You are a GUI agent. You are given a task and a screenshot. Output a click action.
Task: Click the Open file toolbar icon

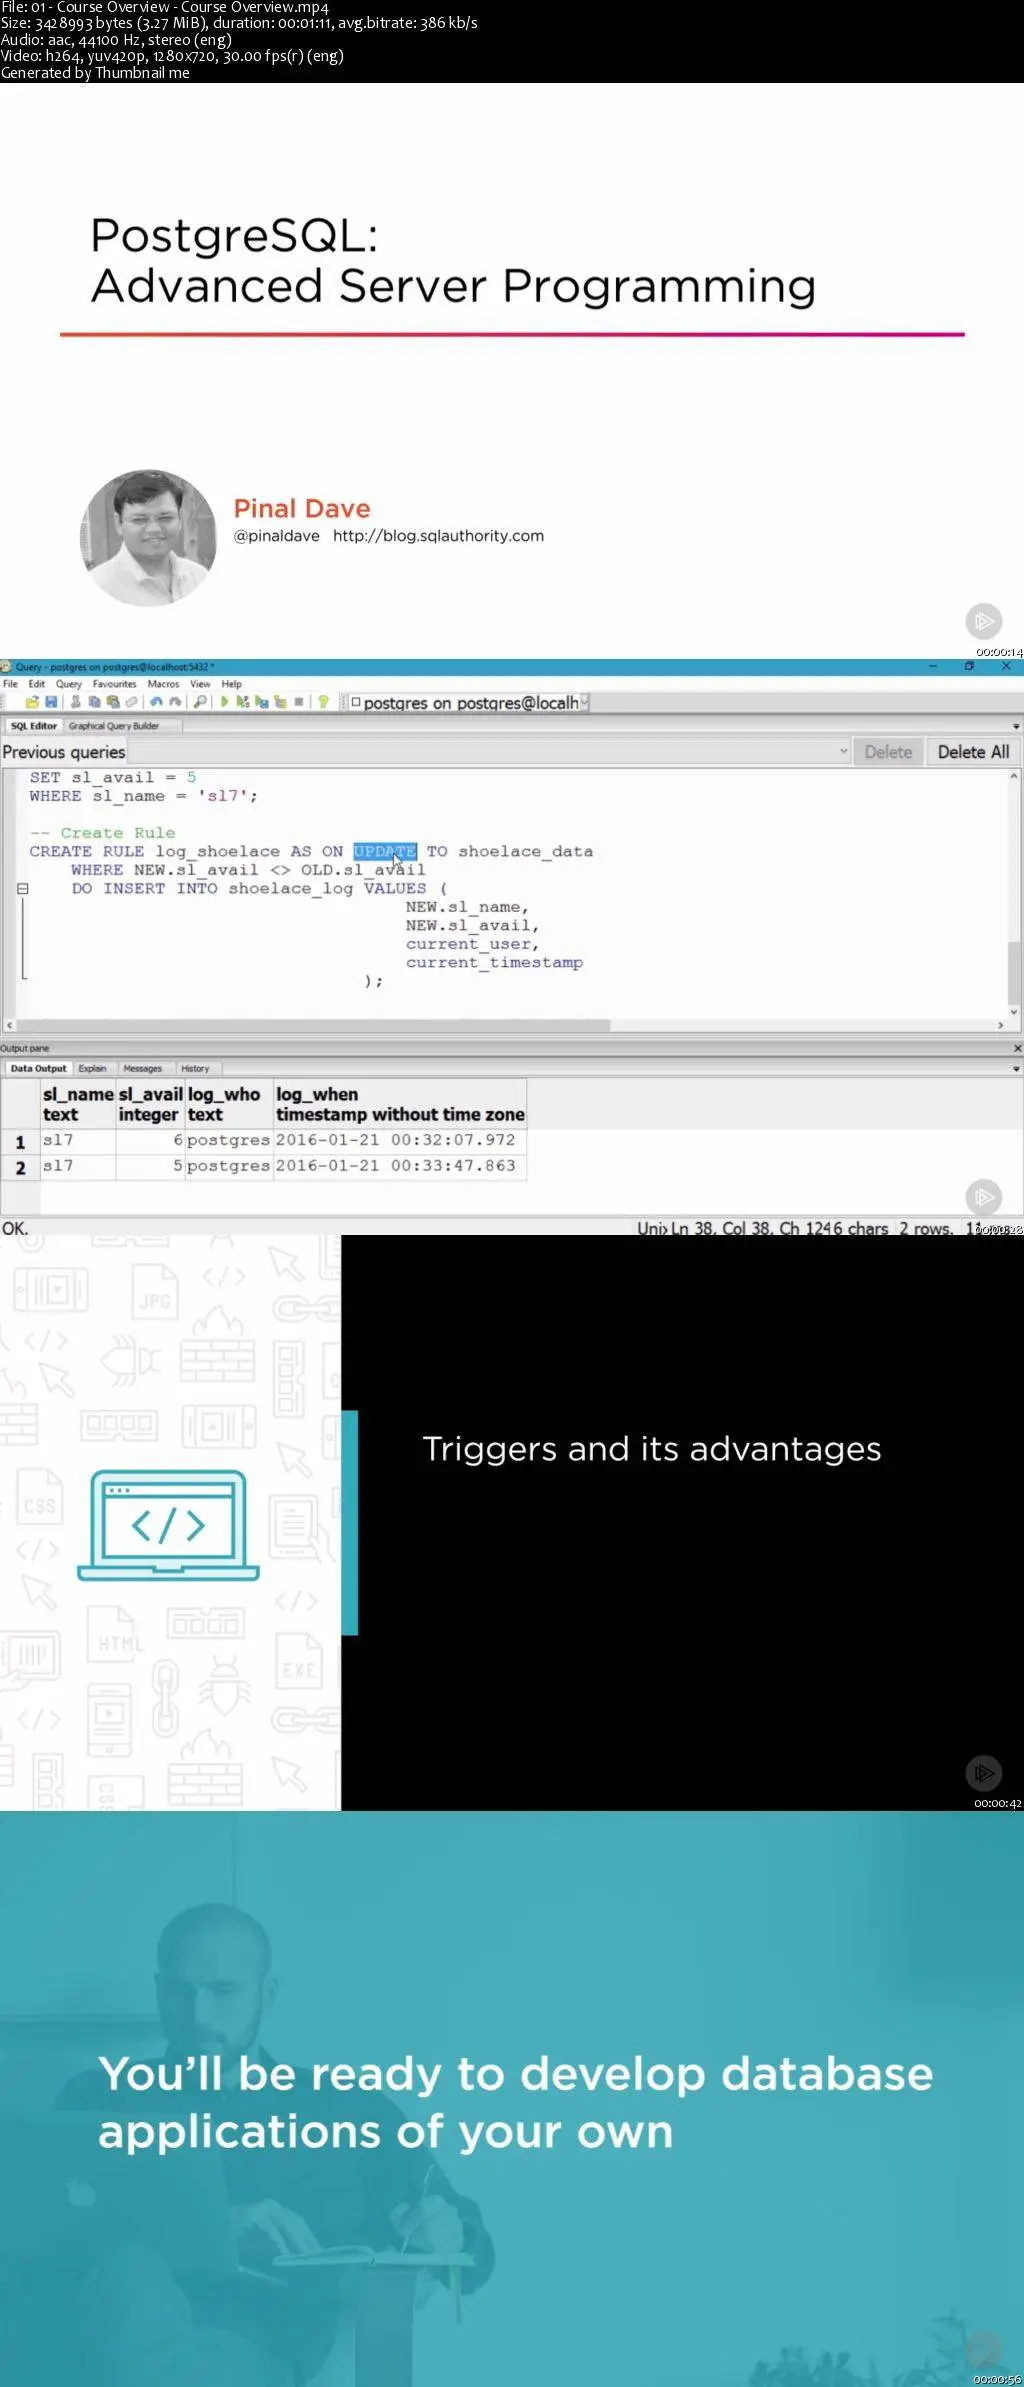tap(33, 702)
